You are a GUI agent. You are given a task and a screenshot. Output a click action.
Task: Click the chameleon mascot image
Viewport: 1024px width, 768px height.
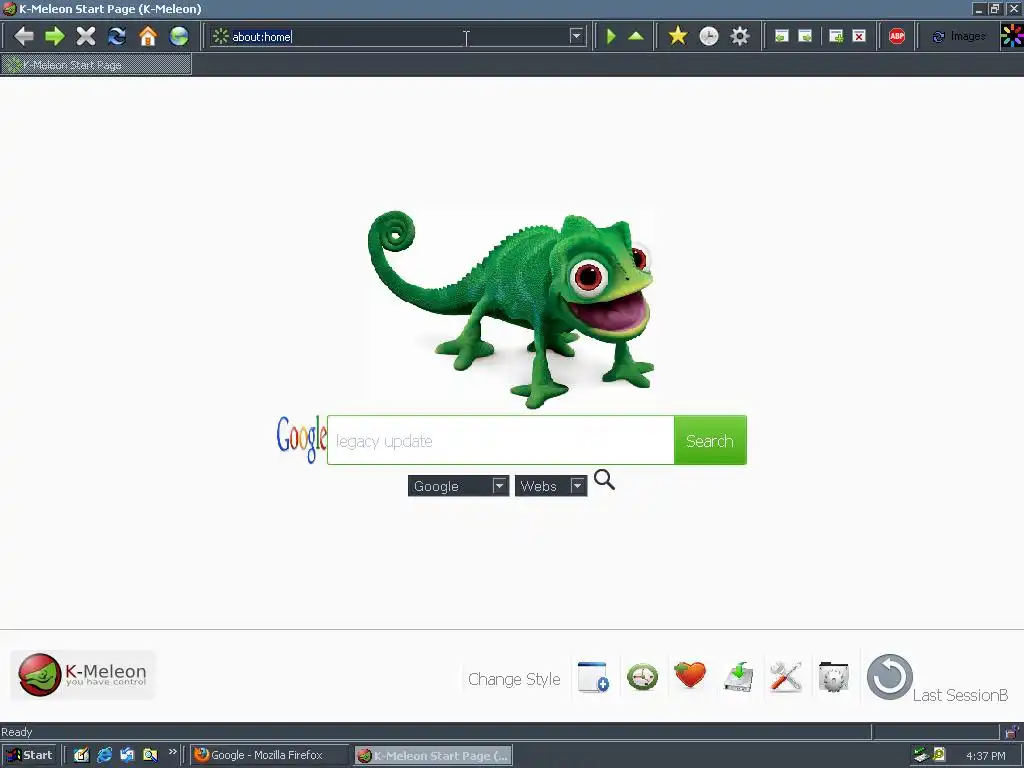click(x=511, y=309)
